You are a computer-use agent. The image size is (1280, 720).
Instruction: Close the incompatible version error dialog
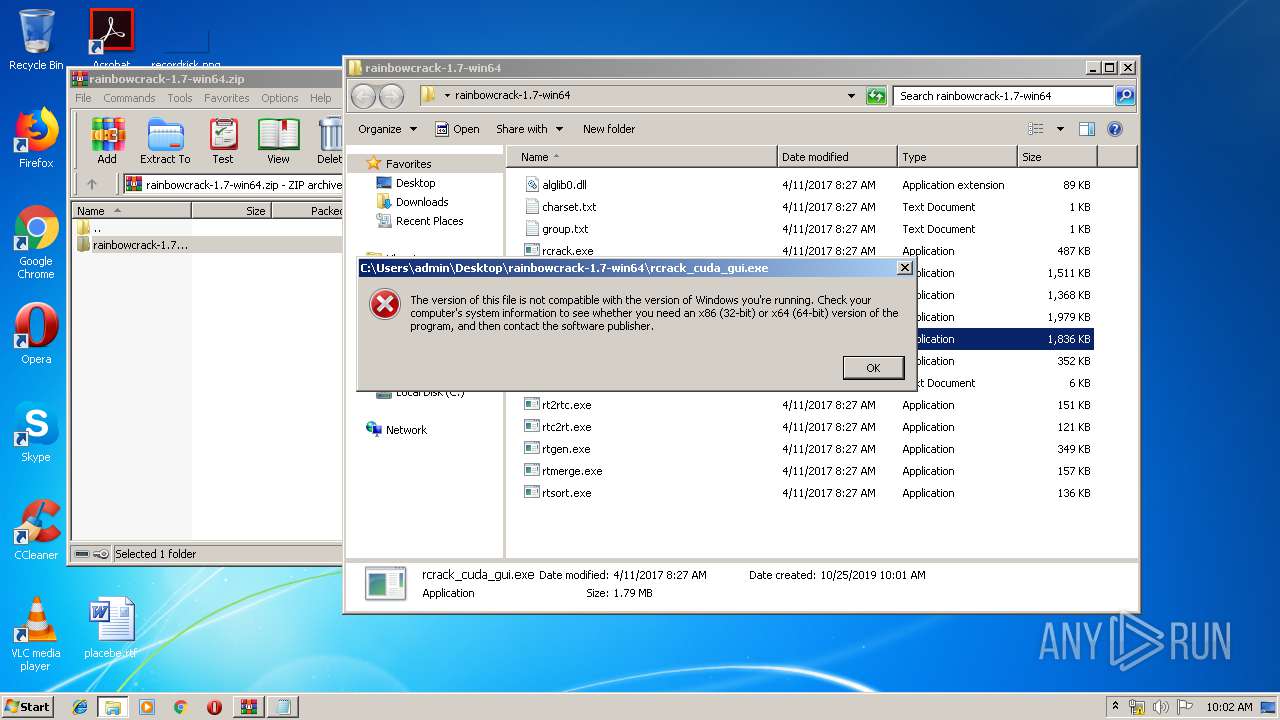tap(905, 268)
